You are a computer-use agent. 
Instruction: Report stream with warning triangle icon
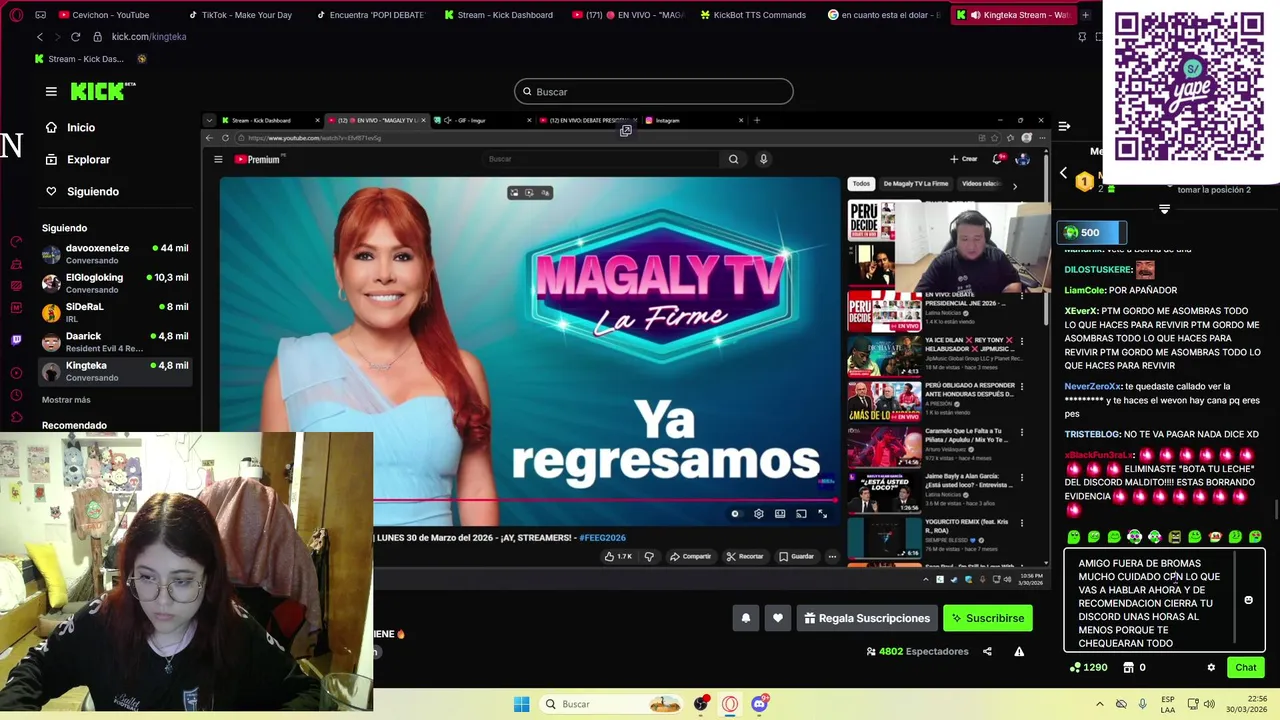(1019, 652)
